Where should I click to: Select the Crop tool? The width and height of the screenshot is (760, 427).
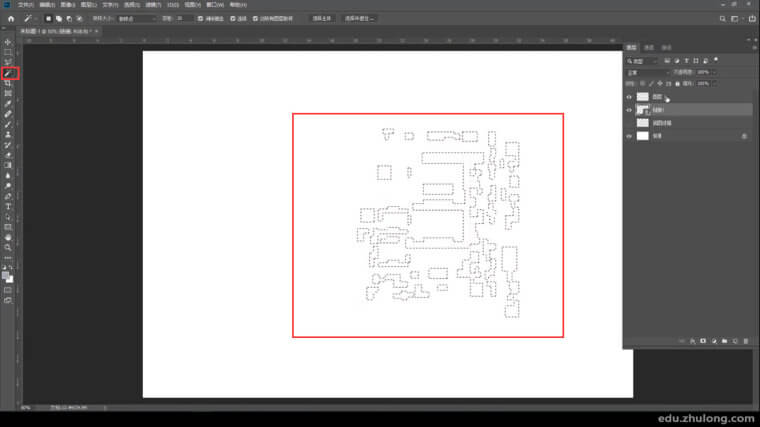coord(8,83)
